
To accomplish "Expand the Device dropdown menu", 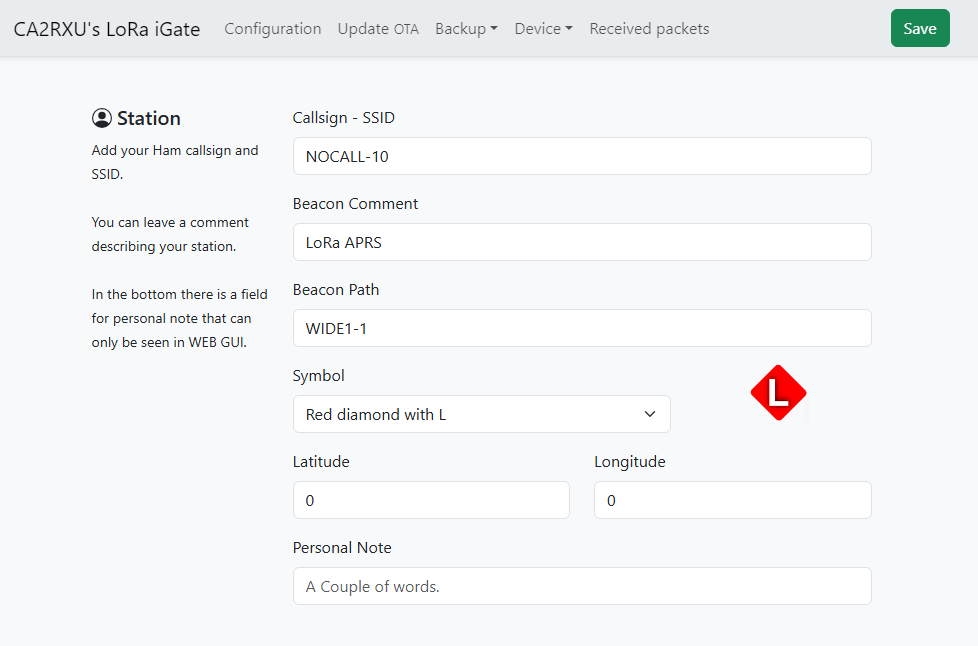I will point(543,29).
